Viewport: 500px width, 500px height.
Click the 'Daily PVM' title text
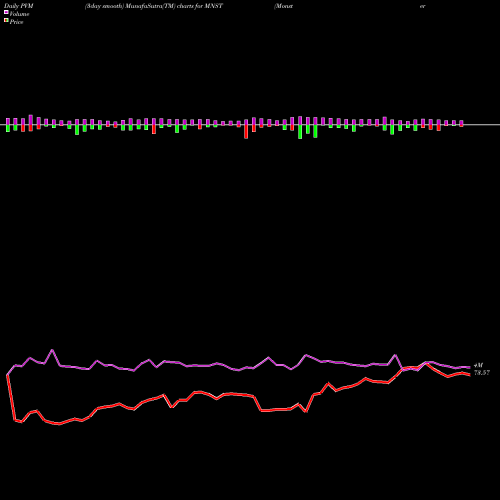coord(19,6)
